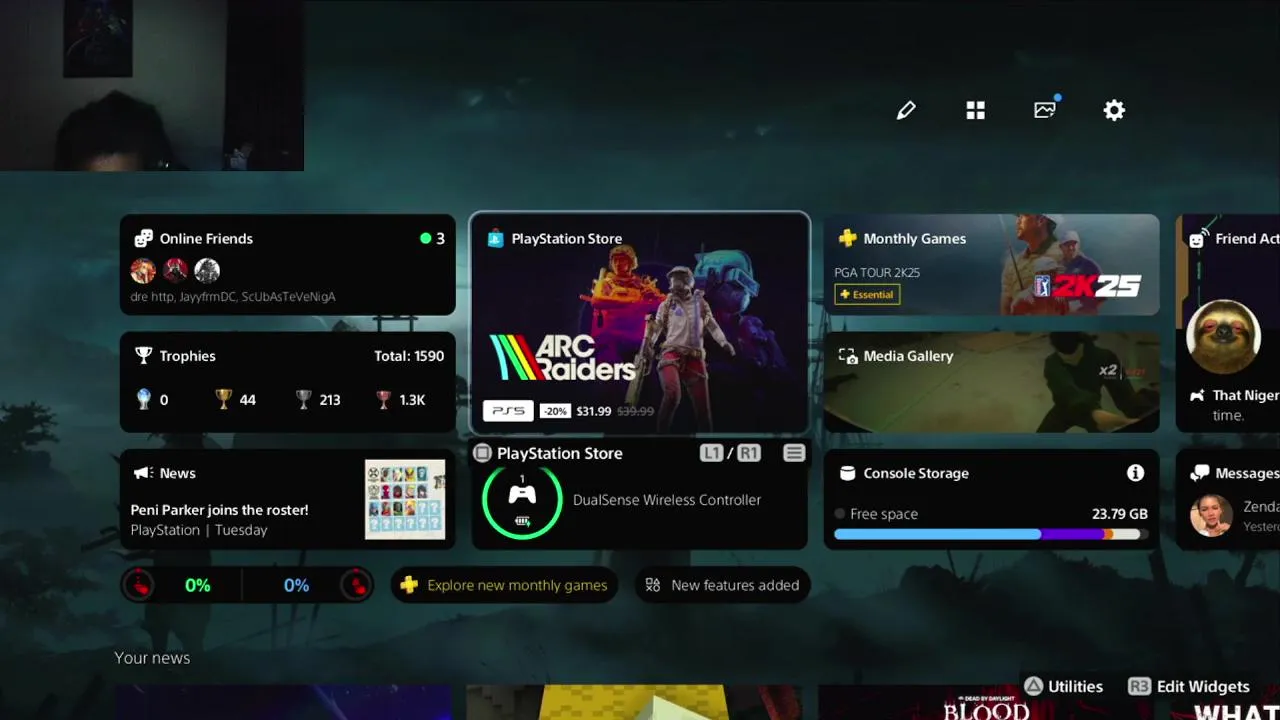Open the options menu icon beside R1
The width and height of the screenshot is (1280, 720).
794,453
